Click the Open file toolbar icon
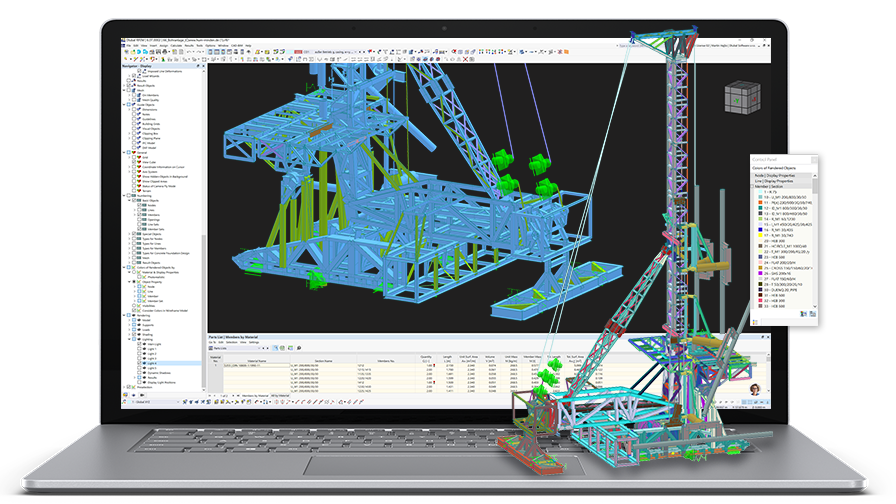The height and width of the screenshot is (504, 896). pos(132,52)
